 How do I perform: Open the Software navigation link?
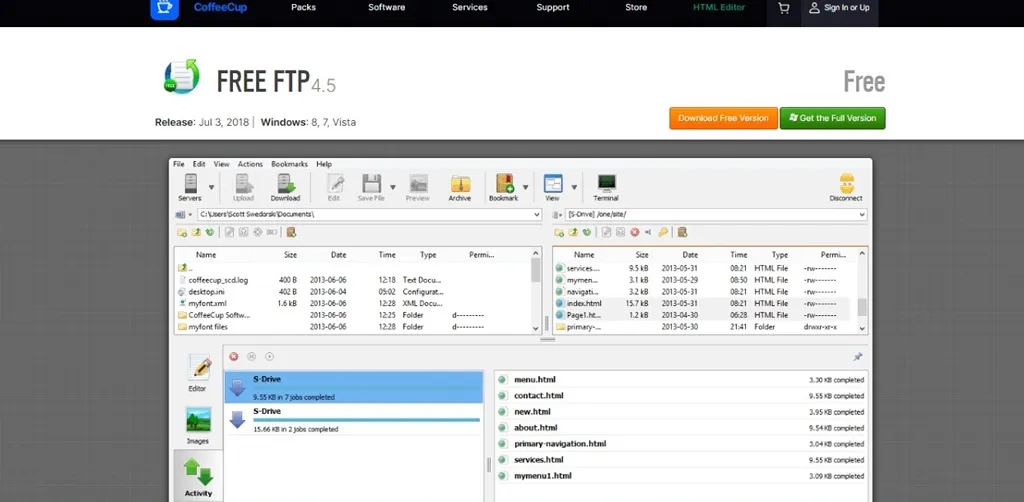(387, 8)
